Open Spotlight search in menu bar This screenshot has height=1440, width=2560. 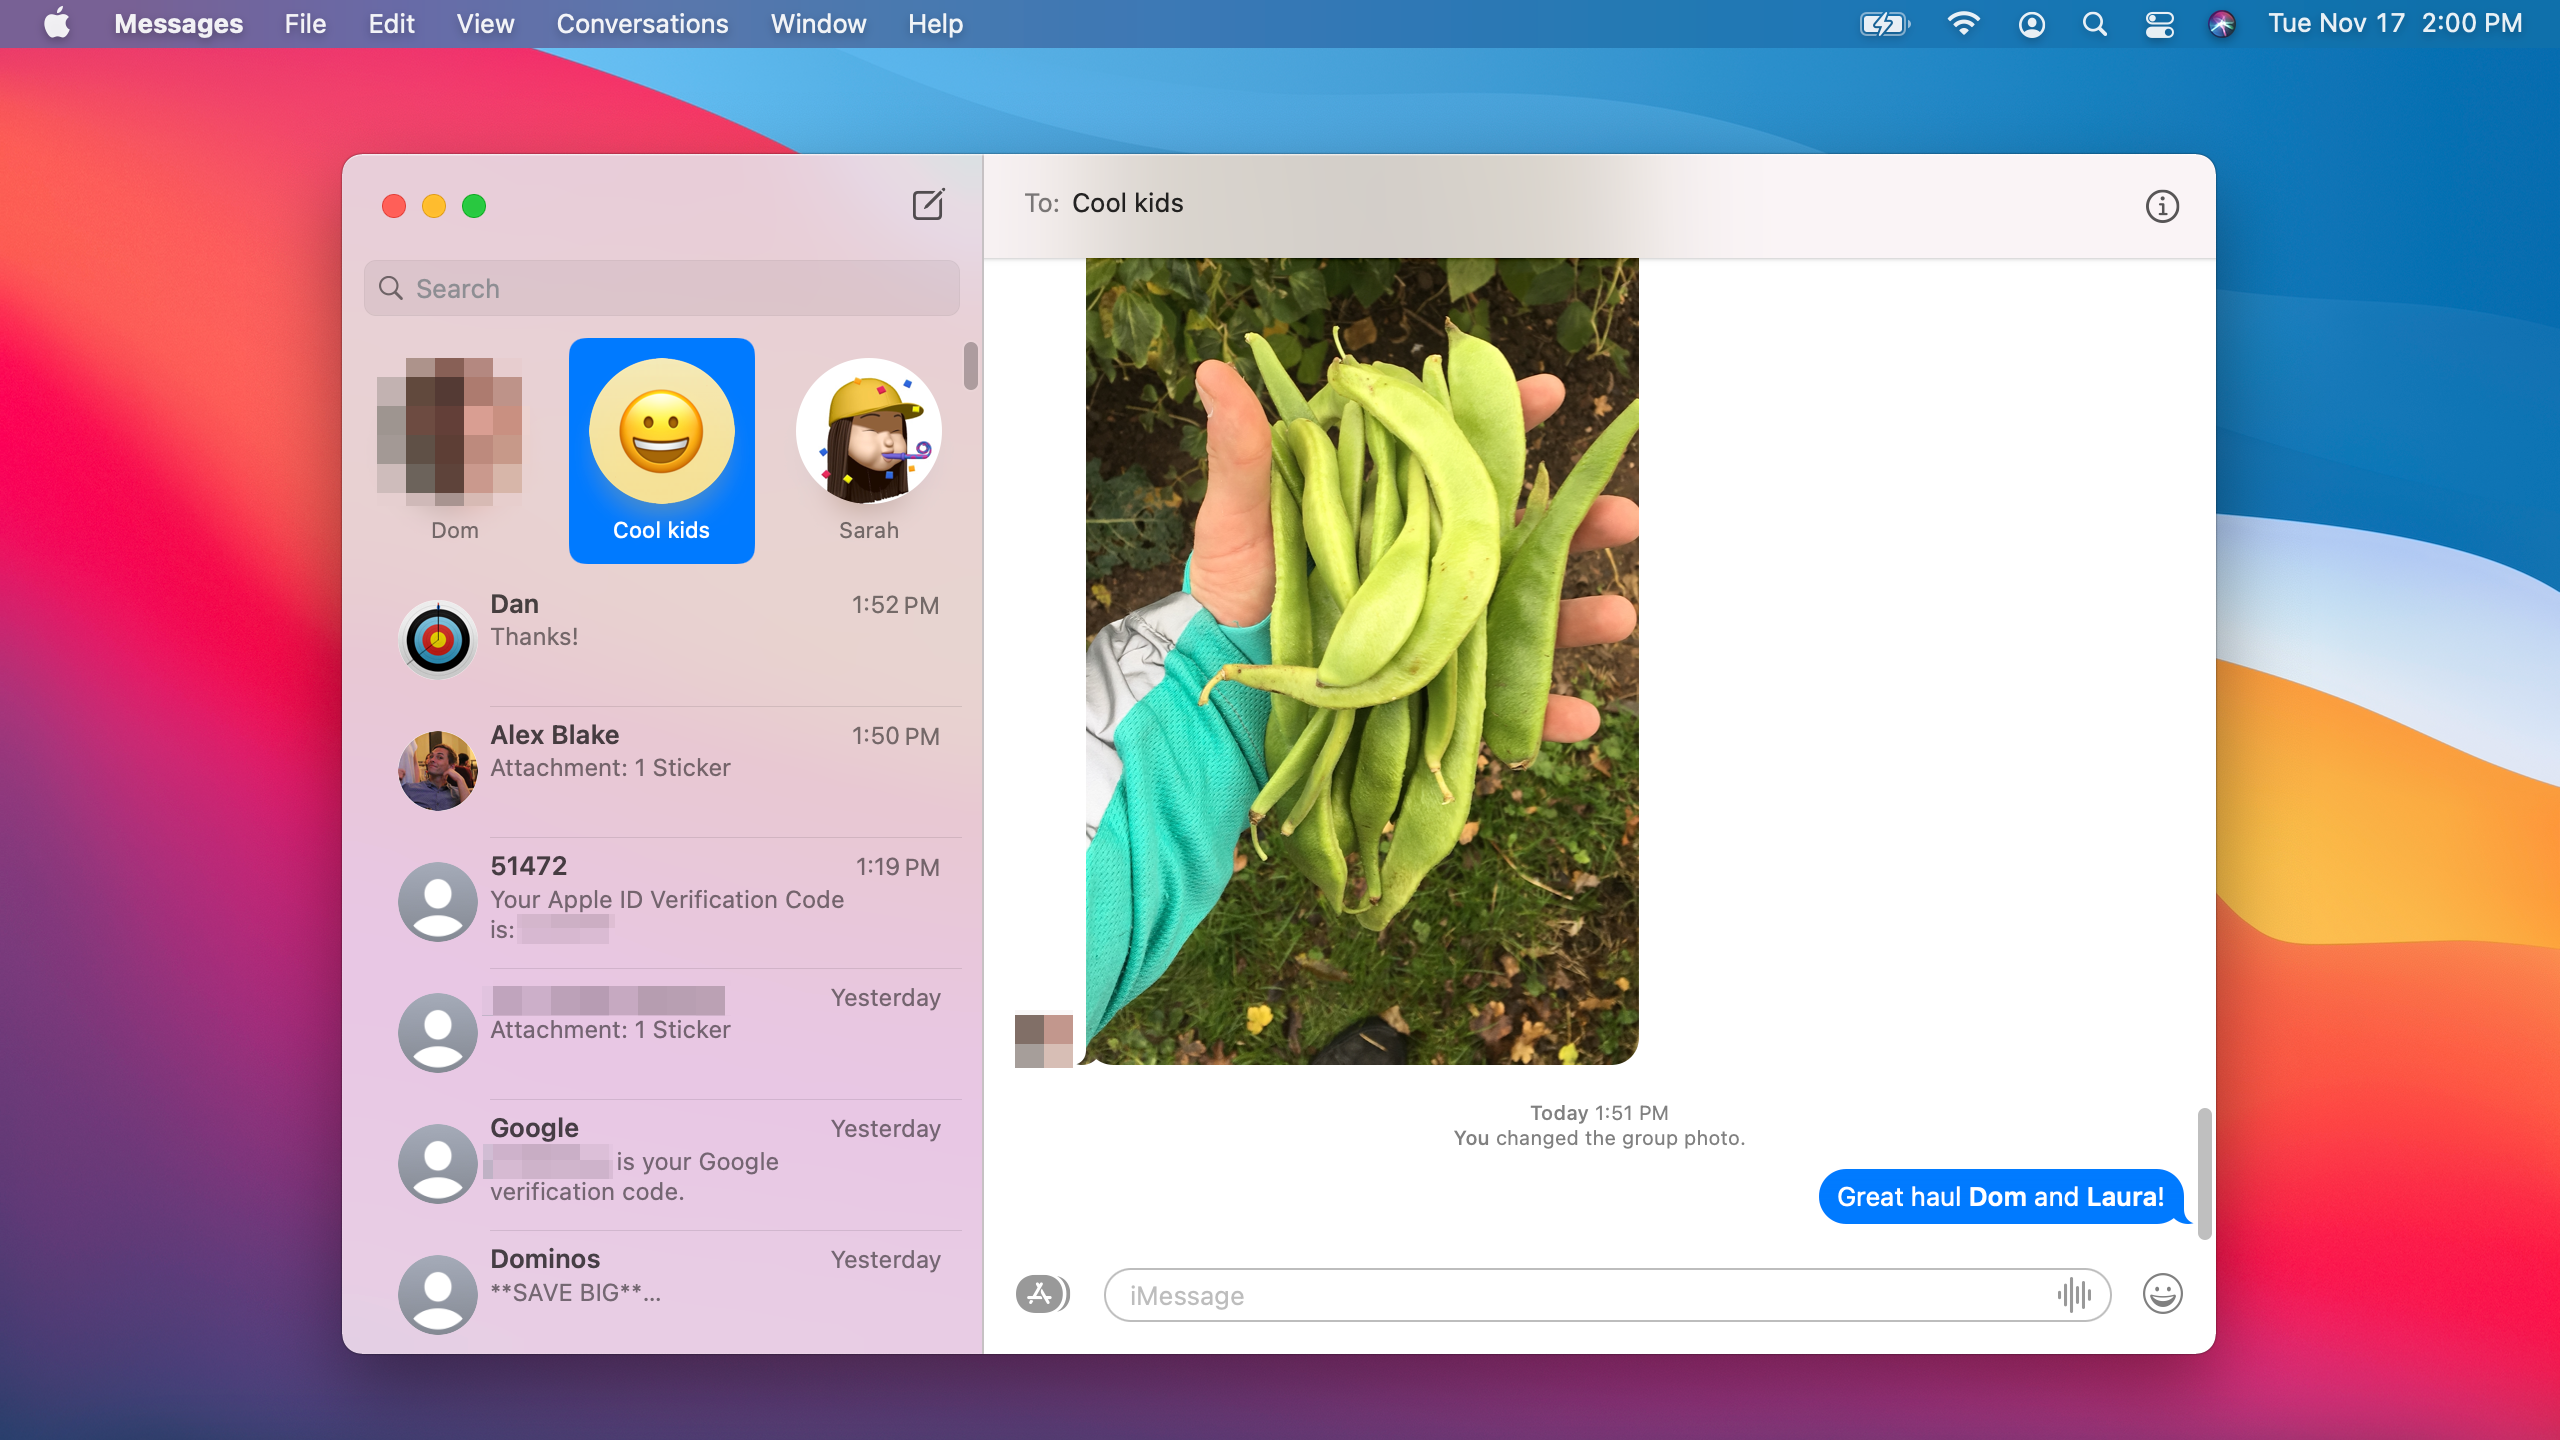[x=2094, y=24]
